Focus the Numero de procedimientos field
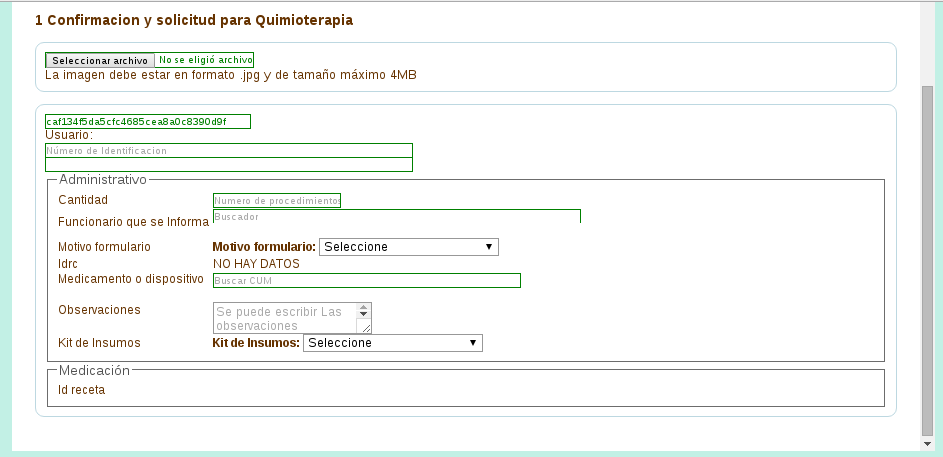The height and width of the screenshot is (457, 943). [x=277, y=200]
